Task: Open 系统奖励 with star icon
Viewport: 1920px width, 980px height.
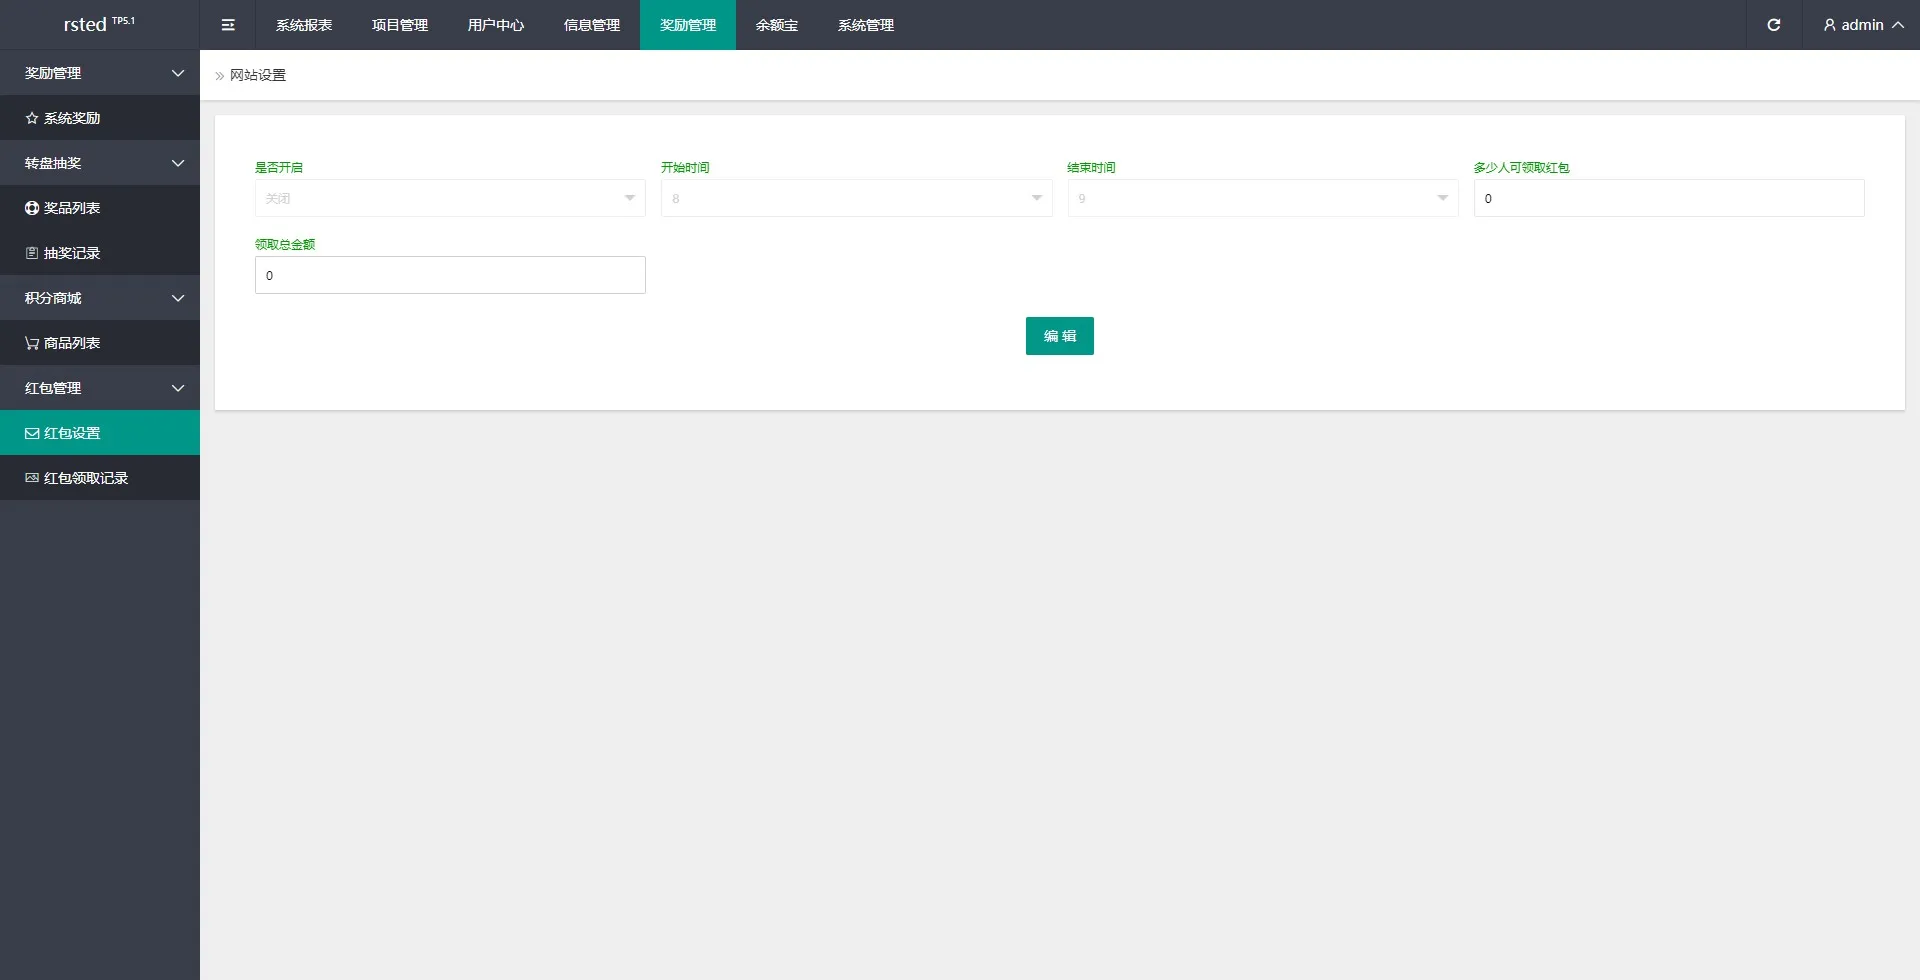Action: (x=72, y=118)
